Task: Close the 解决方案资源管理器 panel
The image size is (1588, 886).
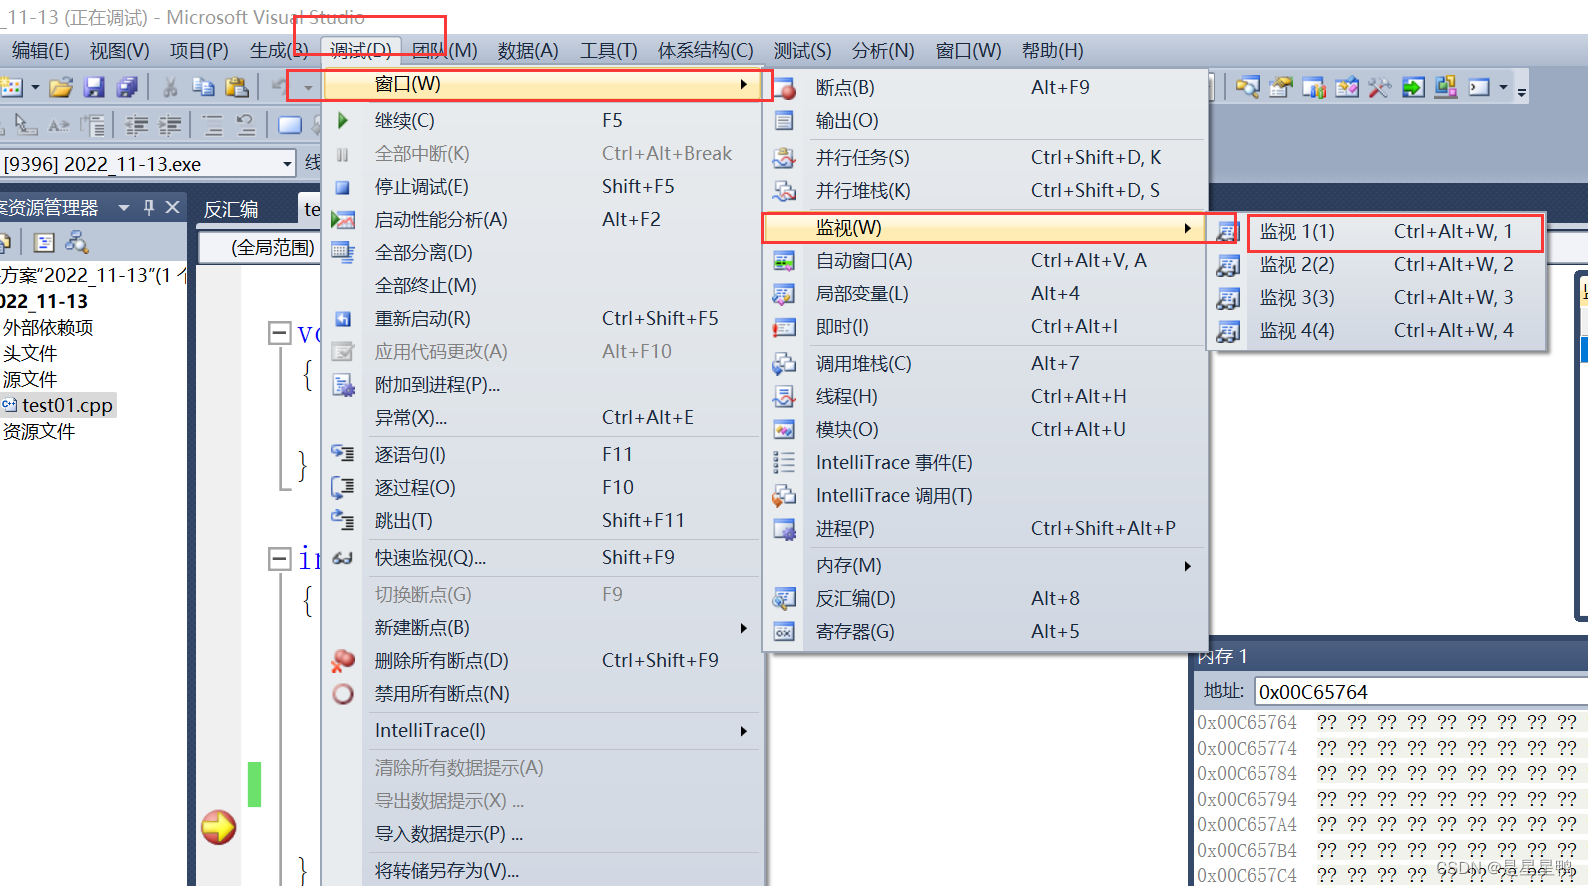Action: [173, 207]
